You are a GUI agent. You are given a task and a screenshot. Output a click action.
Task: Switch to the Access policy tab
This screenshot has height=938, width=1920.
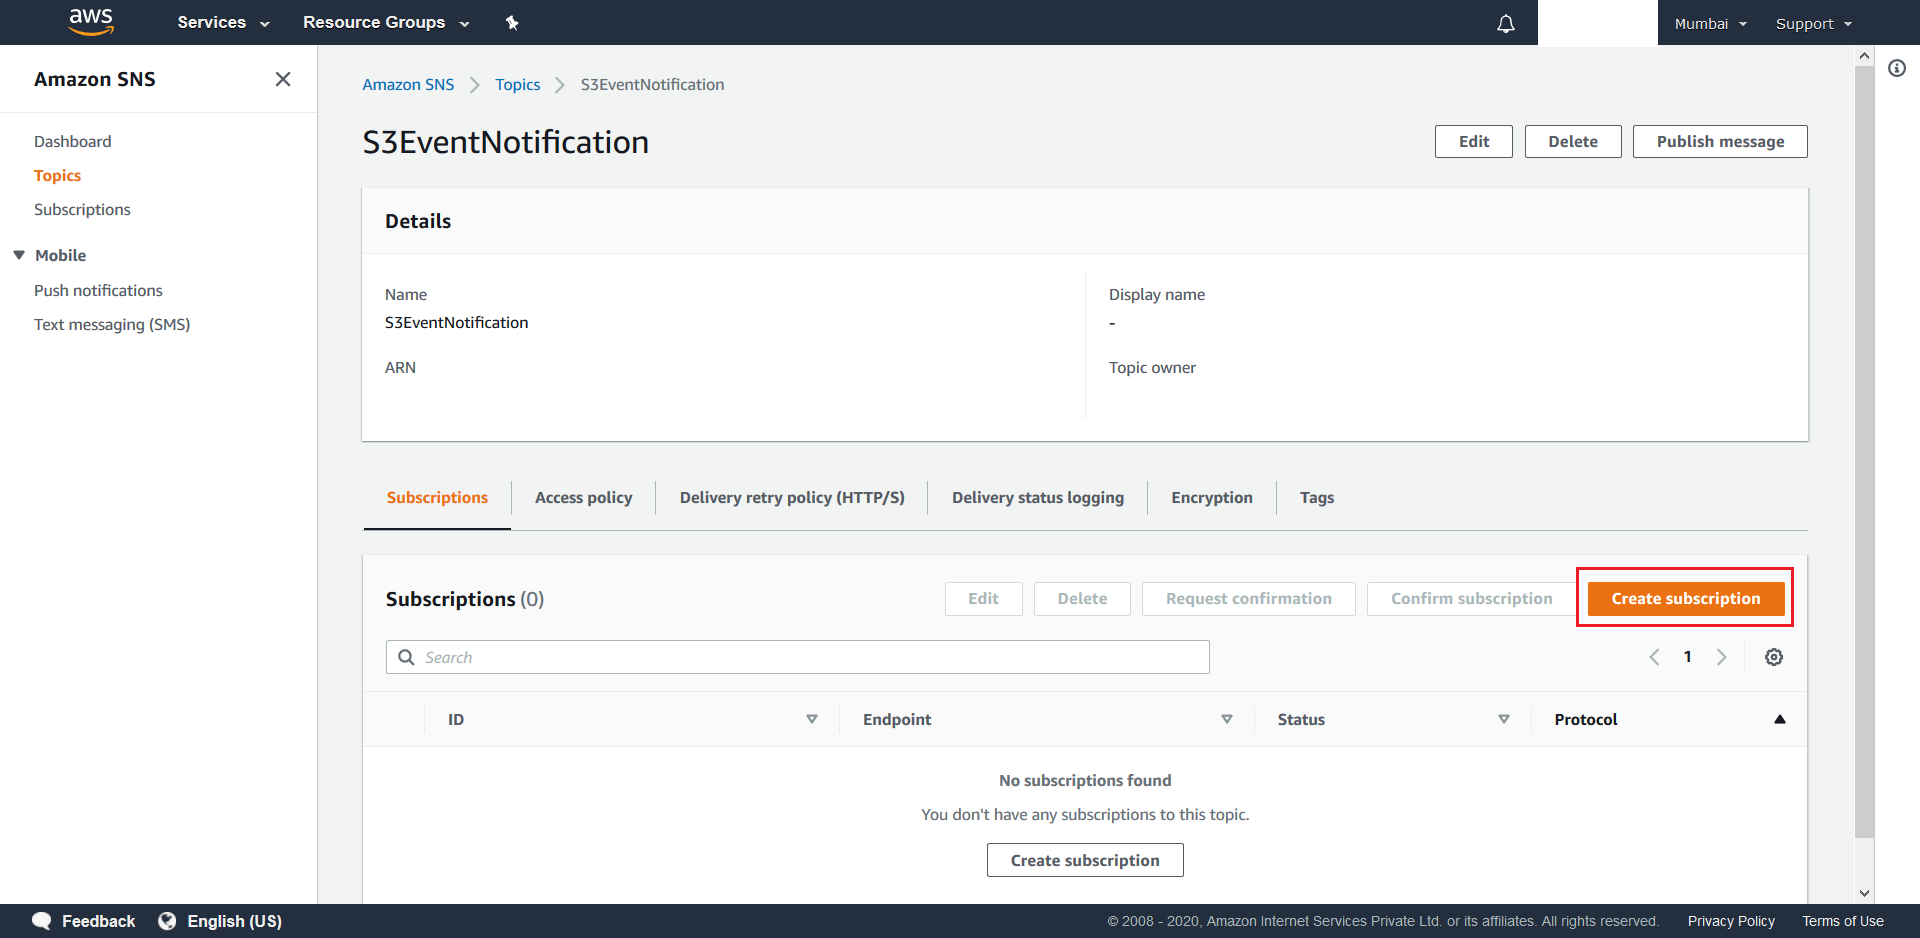point(584,497)
